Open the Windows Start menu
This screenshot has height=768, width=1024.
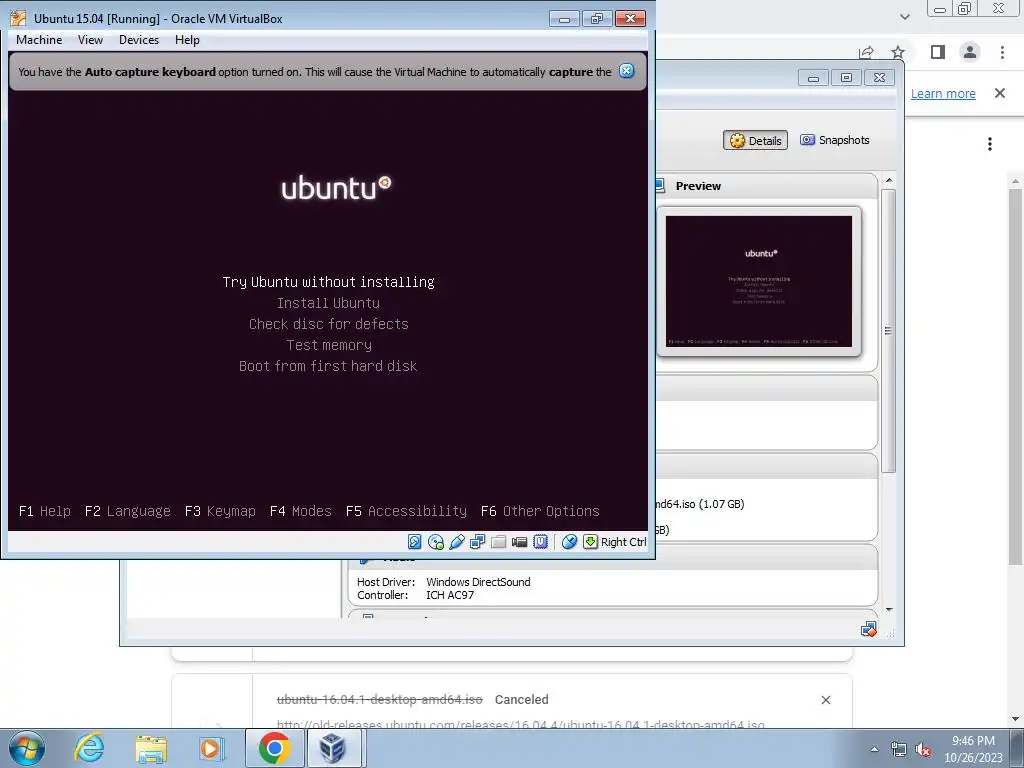coord(26,748)
